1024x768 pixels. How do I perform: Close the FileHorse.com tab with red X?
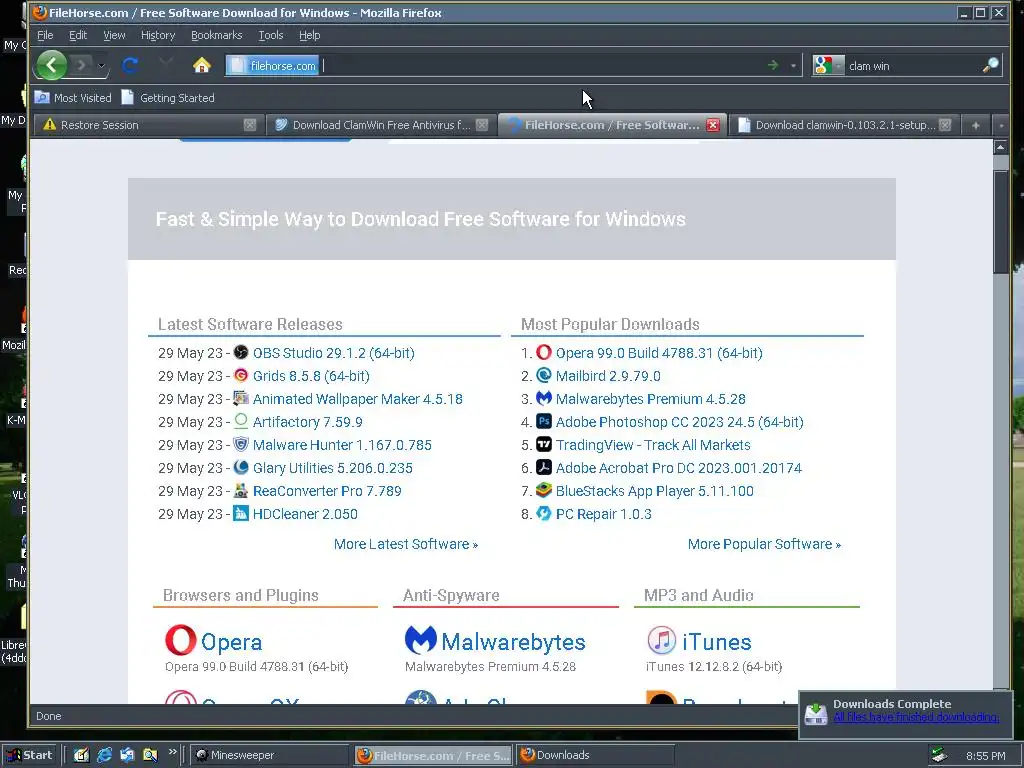[x=713, y=125]
